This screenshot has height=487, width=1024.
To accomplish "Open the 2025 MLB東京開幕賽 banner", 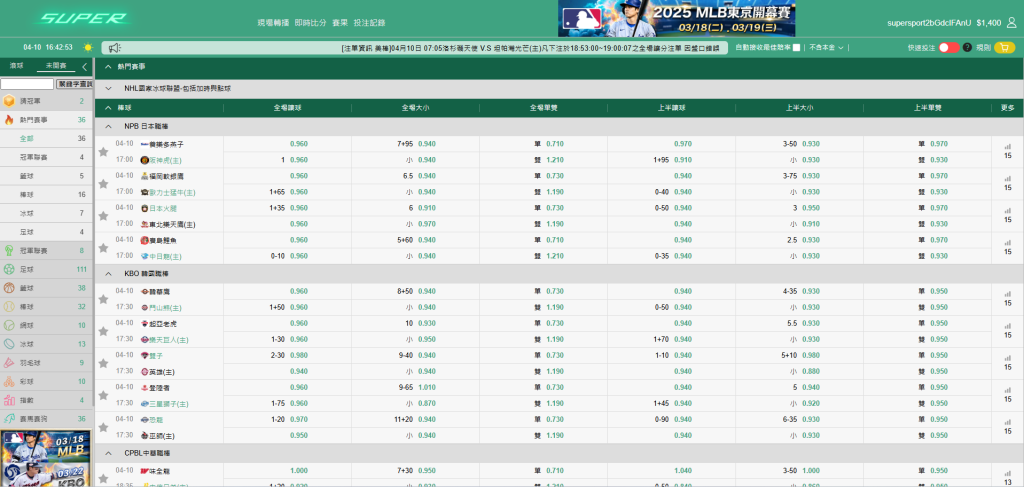I will coord(677,18).
